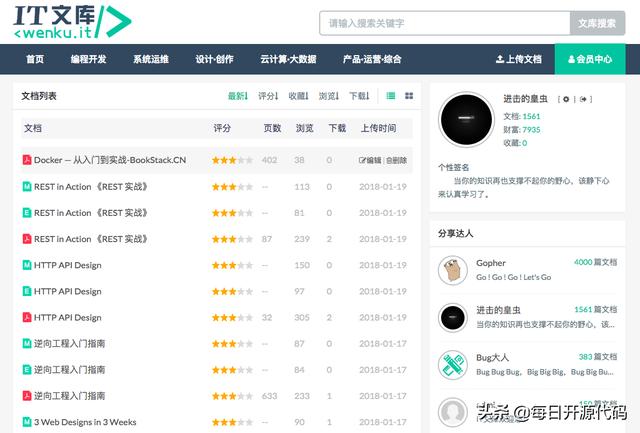Click the search keyword input field
This screenshot has width=640, height=433.
pyautogui.click(x=445, y=23)
